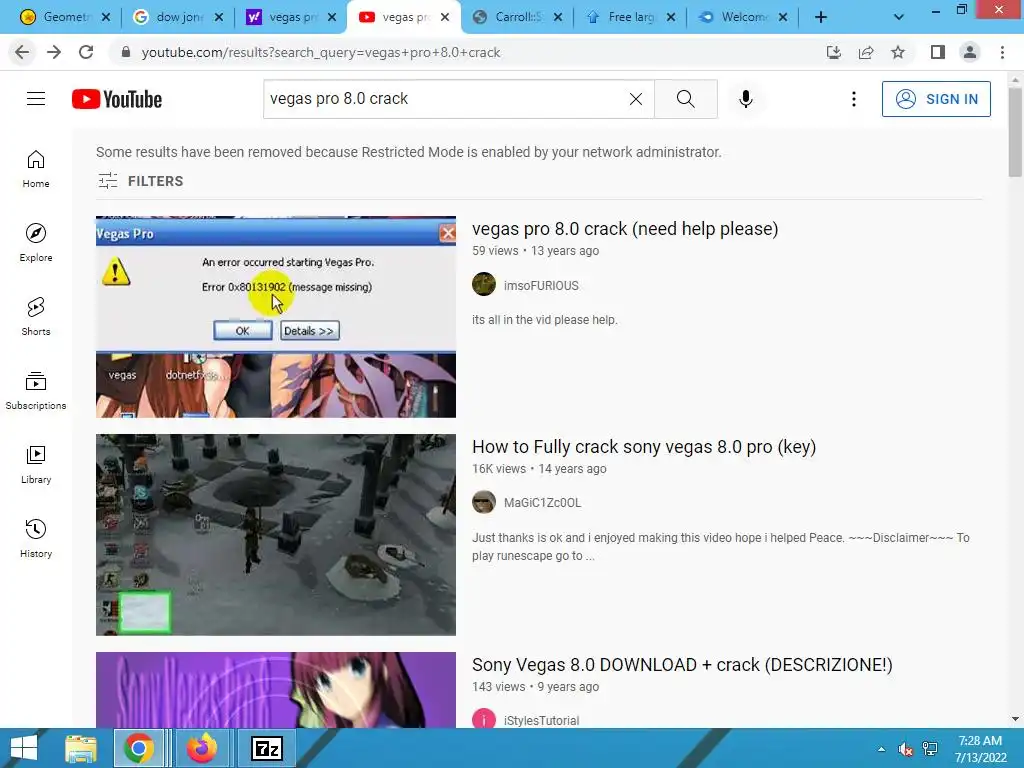The width and height of the screenshot is (1024, 768).
Task: Open History in sidebar
Action: (36, 538)
